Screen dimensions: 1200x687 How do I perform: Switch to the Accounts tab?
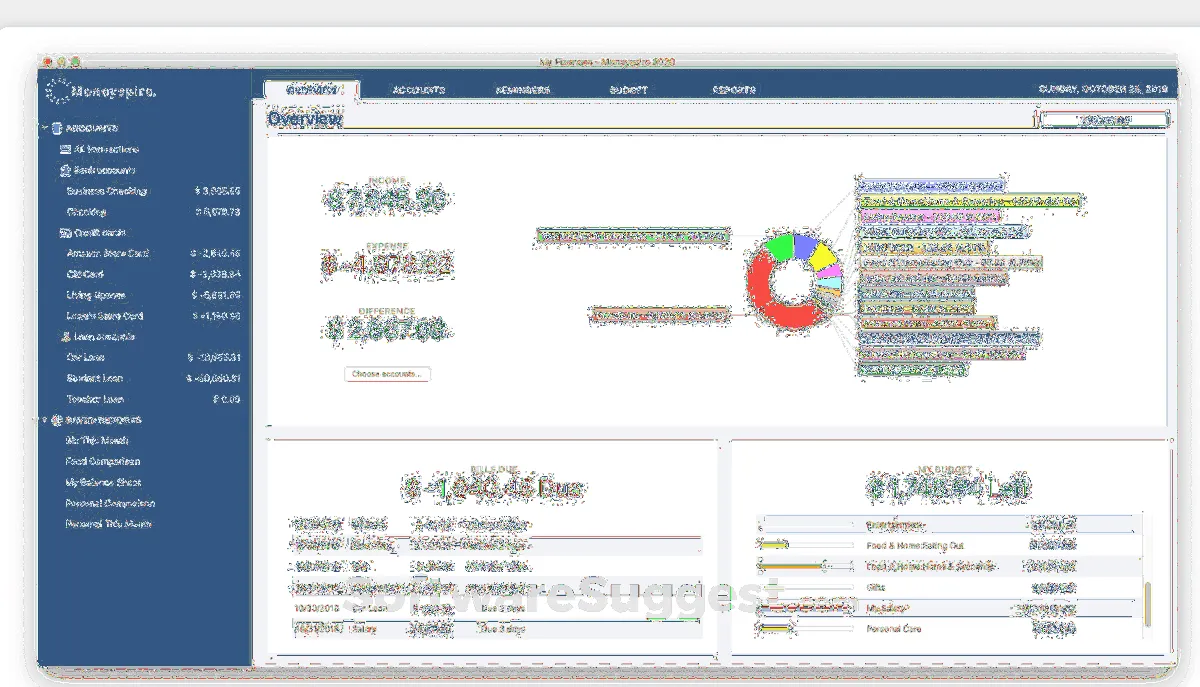419,89
